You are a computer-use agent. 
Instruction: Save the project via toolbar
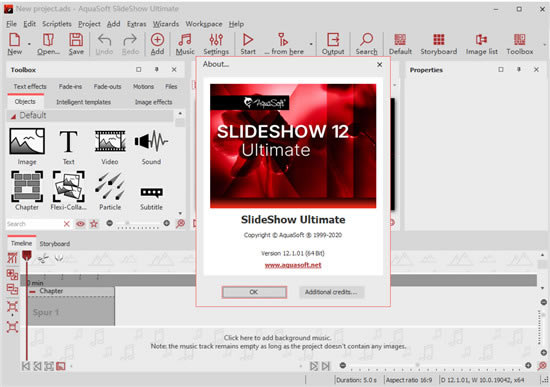coord(76,44)
